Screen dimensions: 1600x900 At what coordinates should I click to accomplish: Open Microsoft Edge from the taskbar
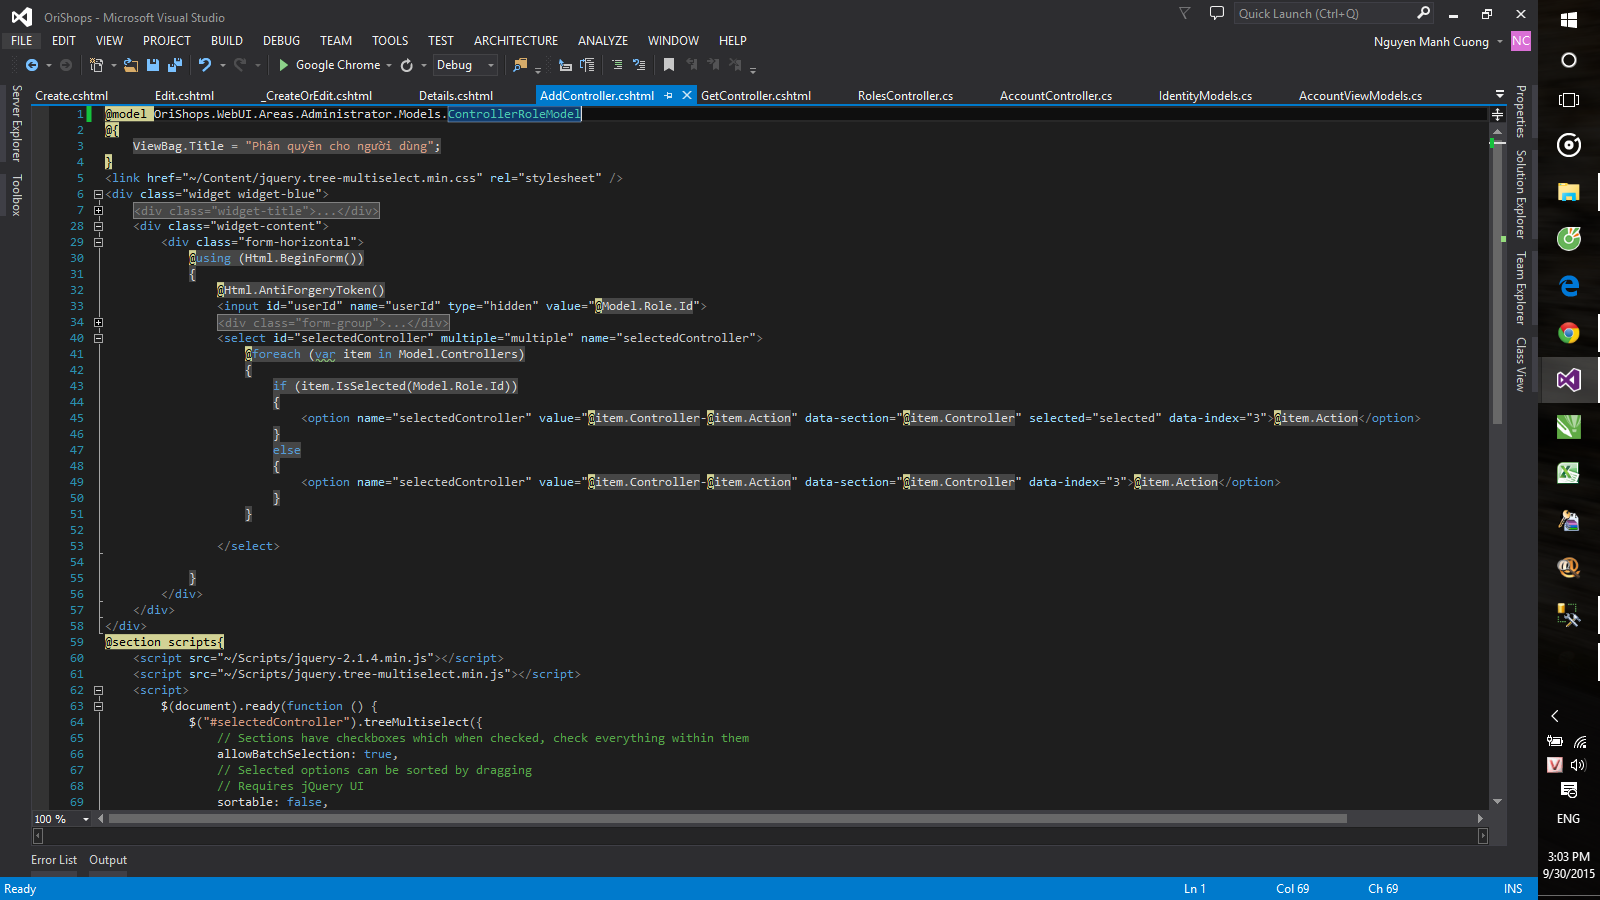pyautogui.click(x=1569, y=286)
